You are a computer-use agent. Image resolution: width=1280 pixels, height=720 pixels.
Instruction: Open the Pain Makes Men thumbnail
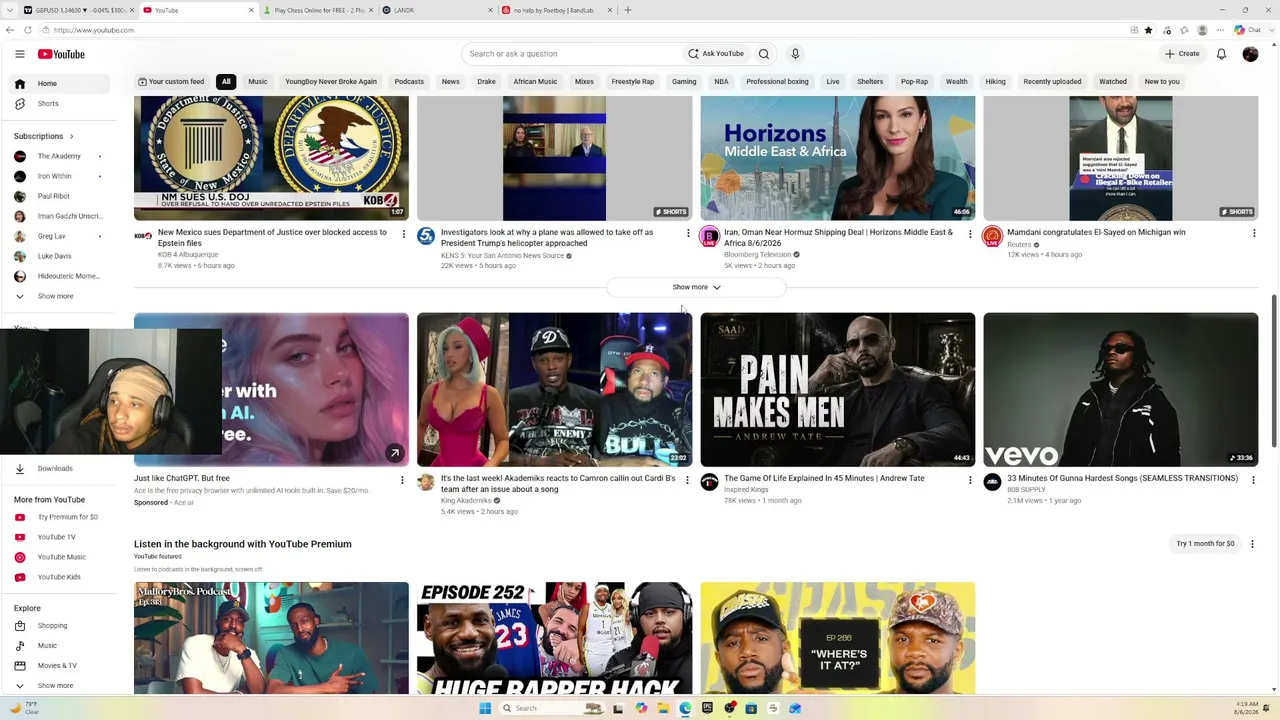838,390
